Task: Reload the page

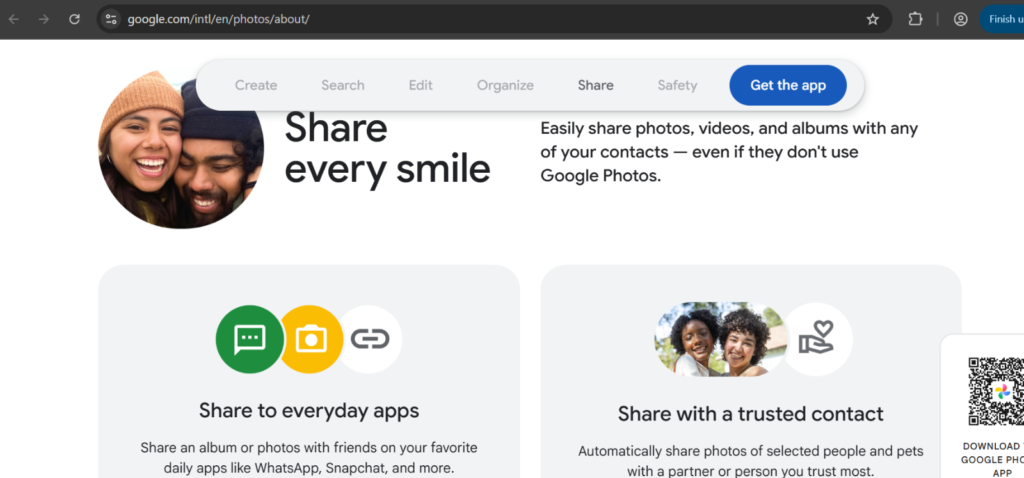Action: [74, 19]
